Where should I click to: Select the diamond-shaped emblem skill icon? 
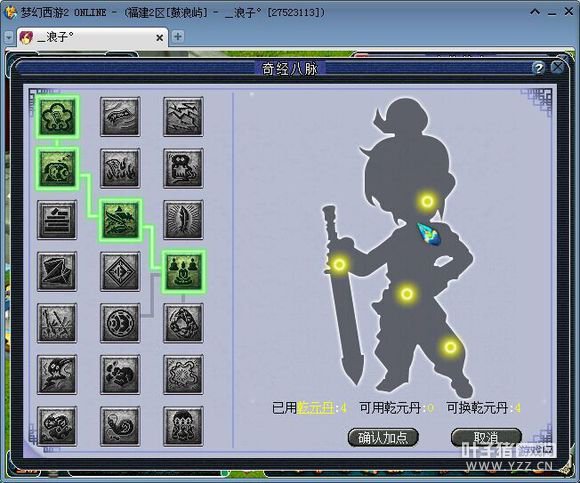click(x=120, y=272)
